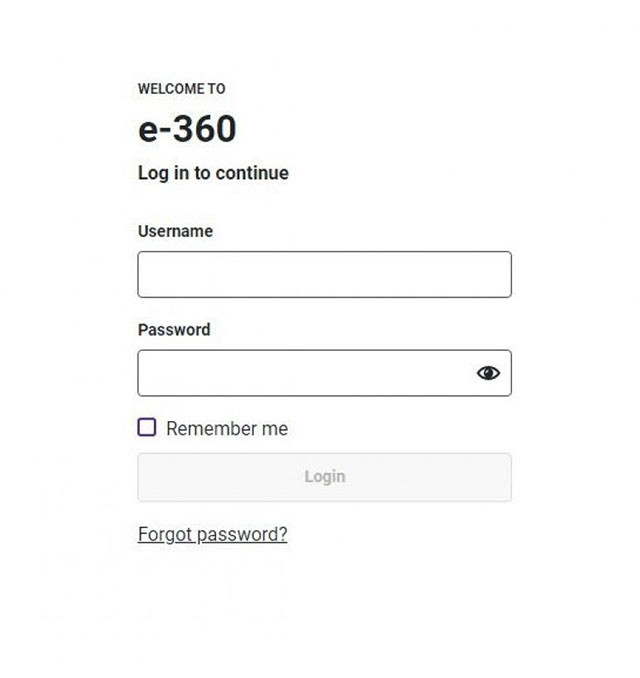The height and width of the screenshot is (678, 640).
Task: Reveal typed password using the eye button
Action: pos(488,373)
